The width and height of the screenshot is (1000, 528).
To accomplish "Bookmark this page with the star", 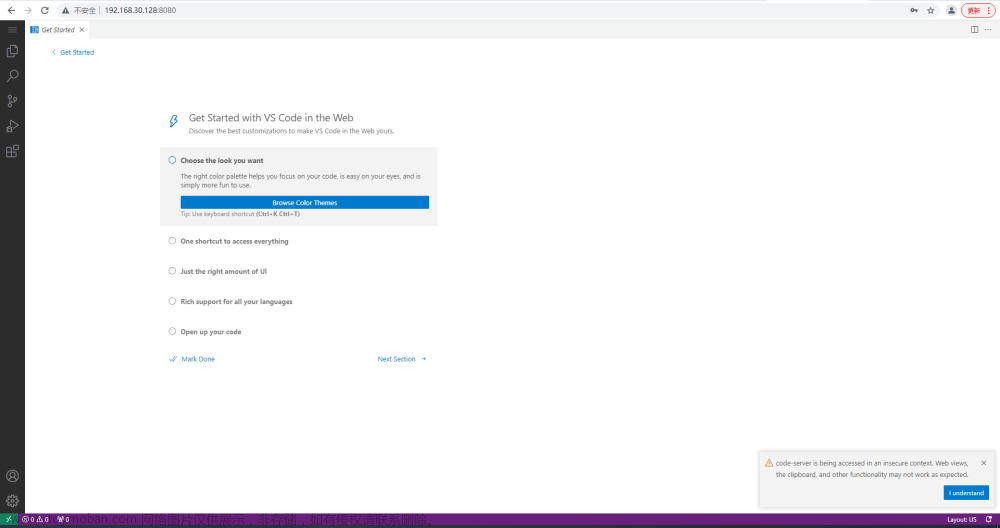I will pos(930,10).
